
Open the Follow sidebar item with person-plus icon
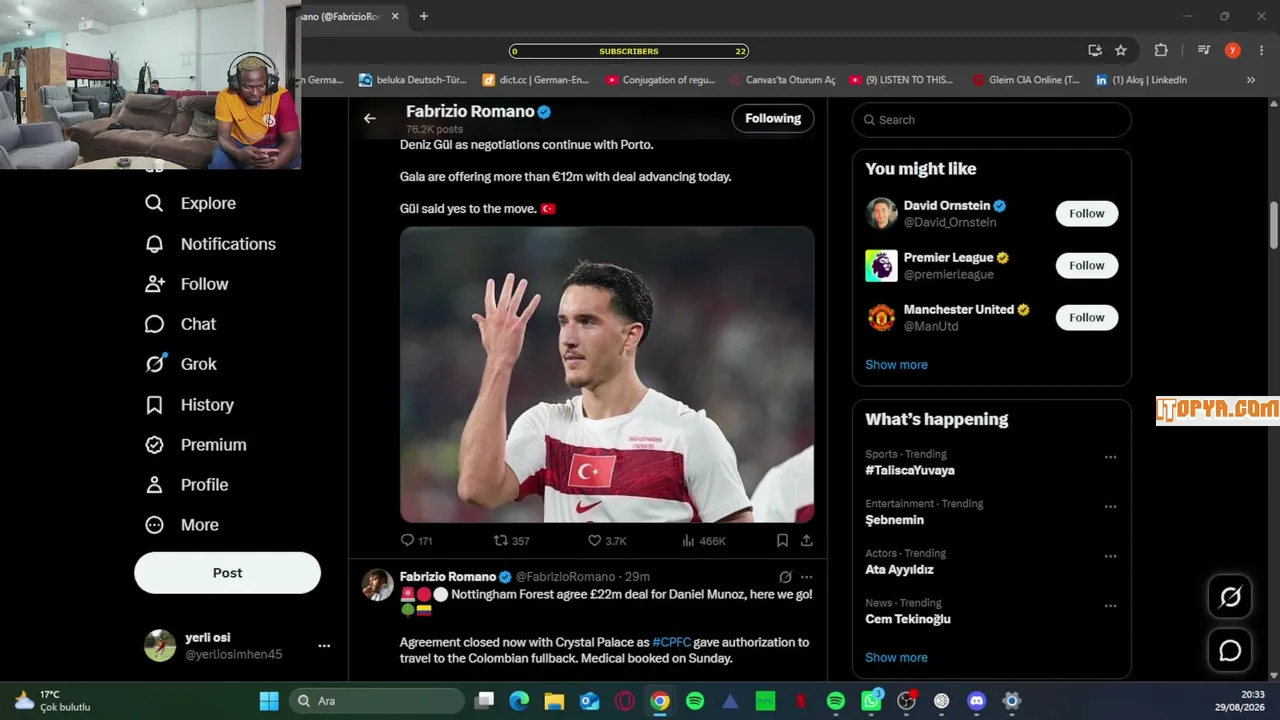click(x=187, y=284)
